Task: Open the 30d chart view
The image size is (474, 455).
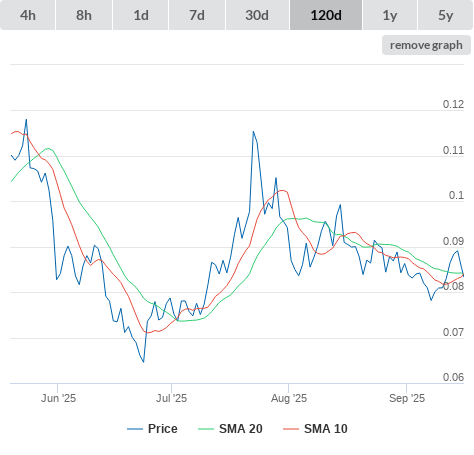Action: [257, 15]
